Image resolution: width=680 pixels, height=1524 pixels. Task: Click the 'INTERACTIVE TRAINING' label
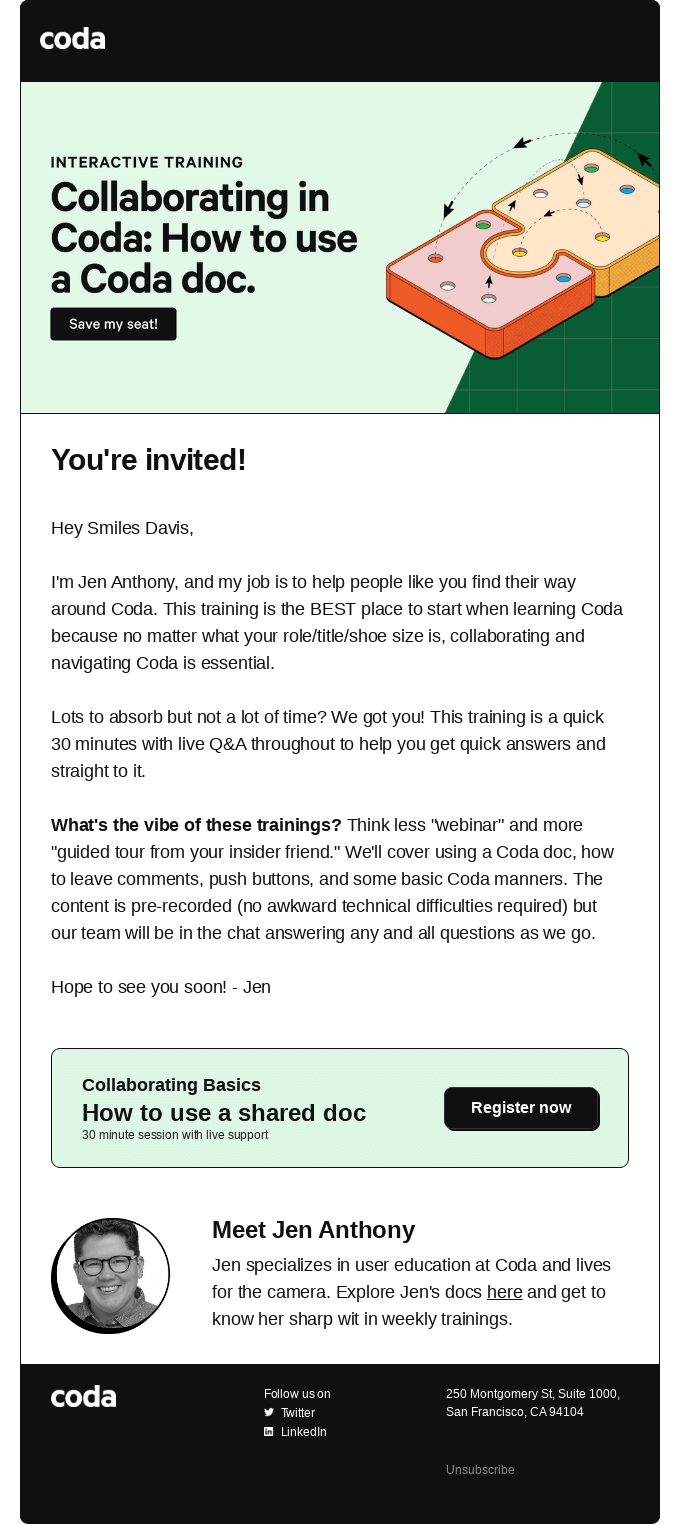click(146, 161)
